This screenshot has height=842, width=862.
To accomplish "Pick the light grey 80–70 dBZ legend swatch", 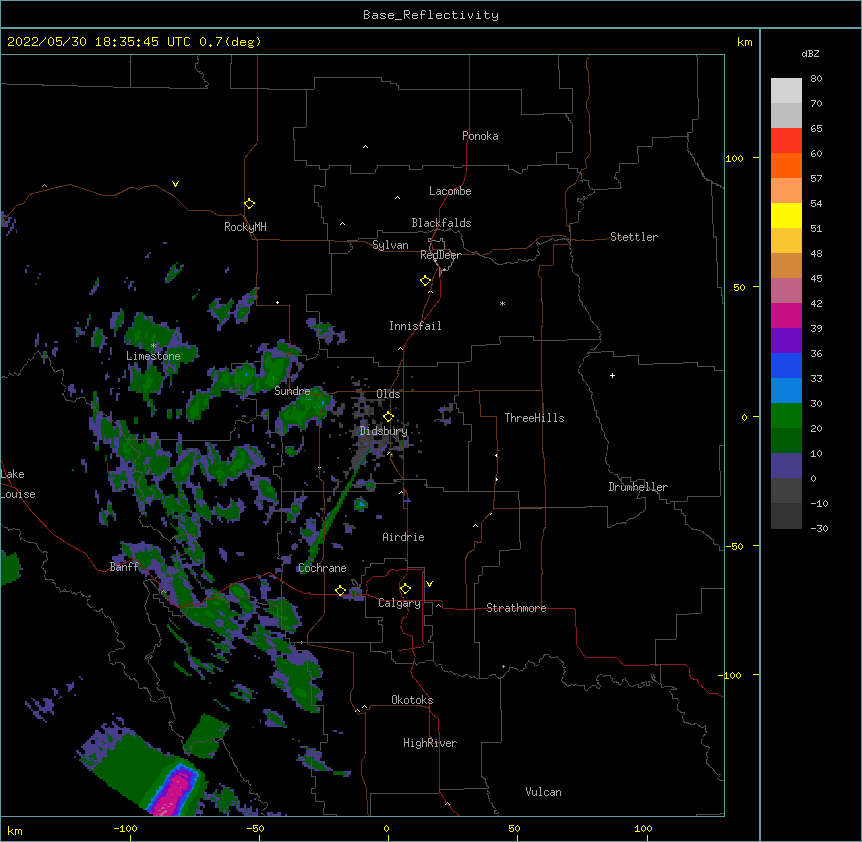I will click(786, 91).
